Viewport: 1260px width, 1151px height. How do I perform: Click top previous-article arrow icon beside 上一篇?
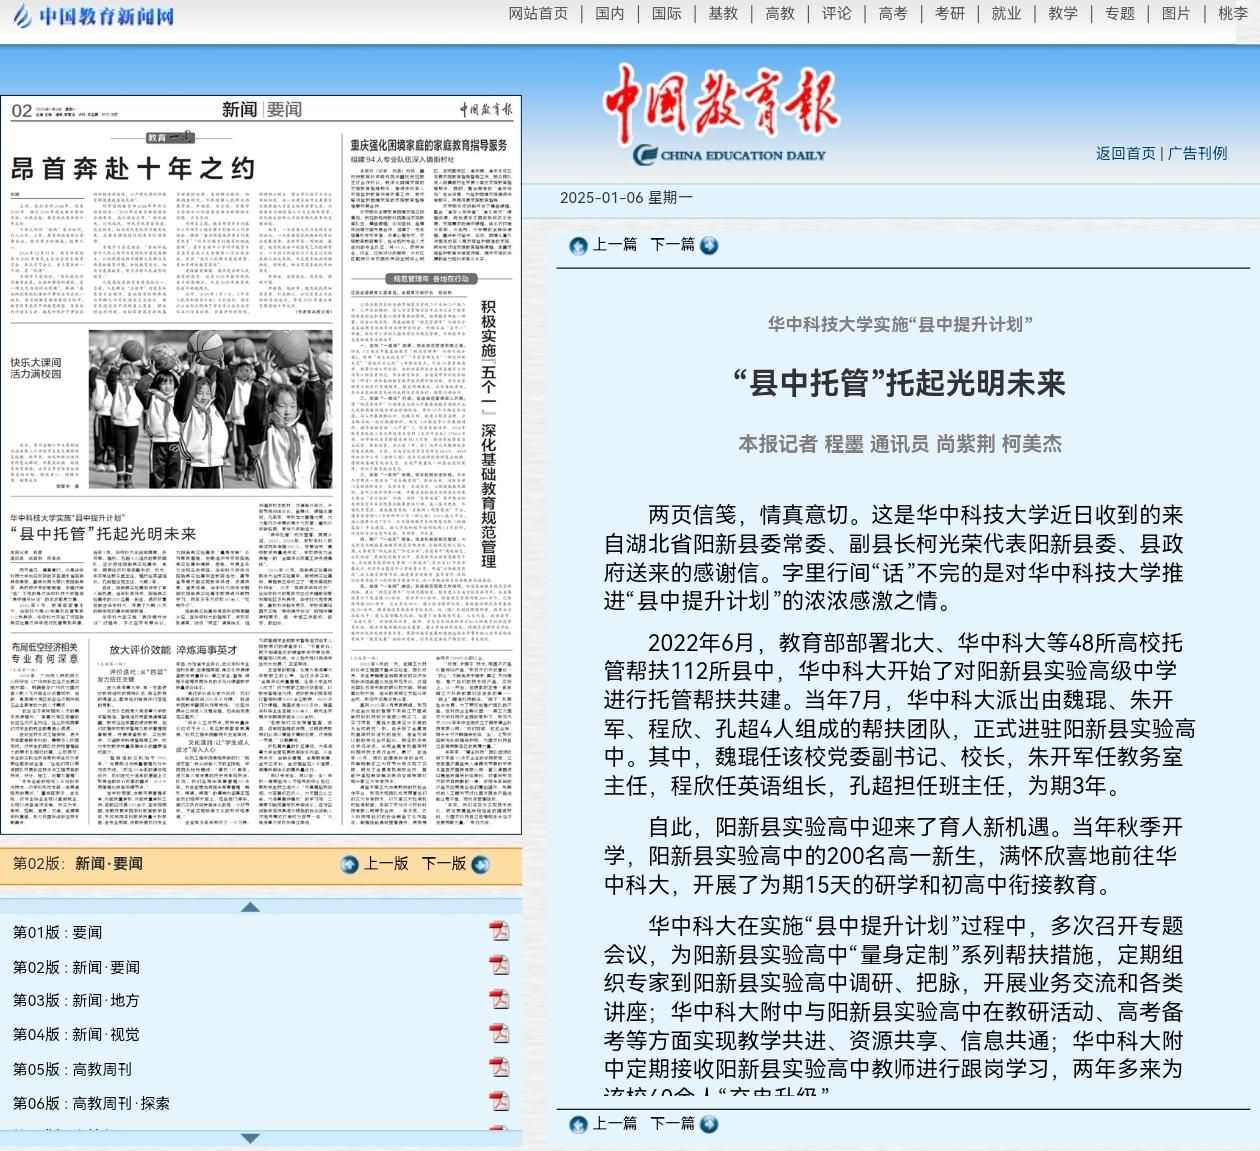pyautogui.click(x=578, y=245)
